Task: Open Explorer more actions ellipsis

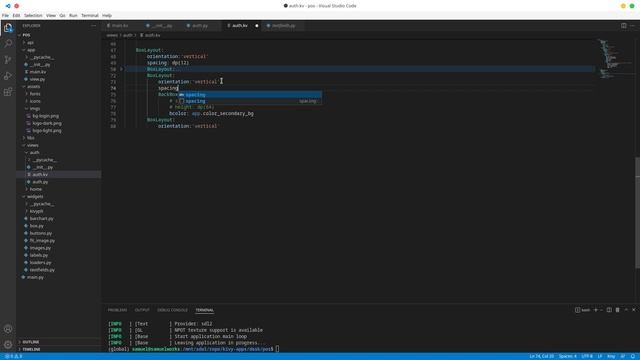Action: click(x=93, y=26)
